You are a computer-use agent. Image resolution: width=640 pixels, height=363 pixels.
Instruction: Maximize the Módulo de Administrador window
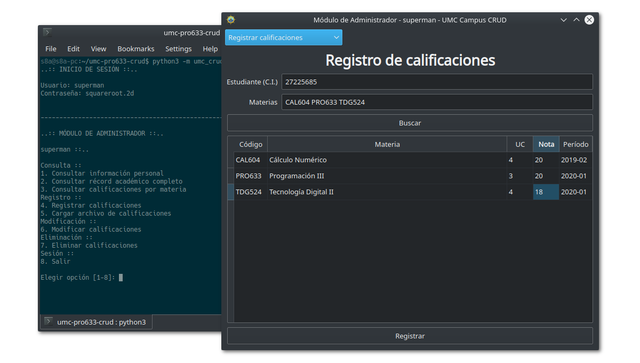(576, 20)
